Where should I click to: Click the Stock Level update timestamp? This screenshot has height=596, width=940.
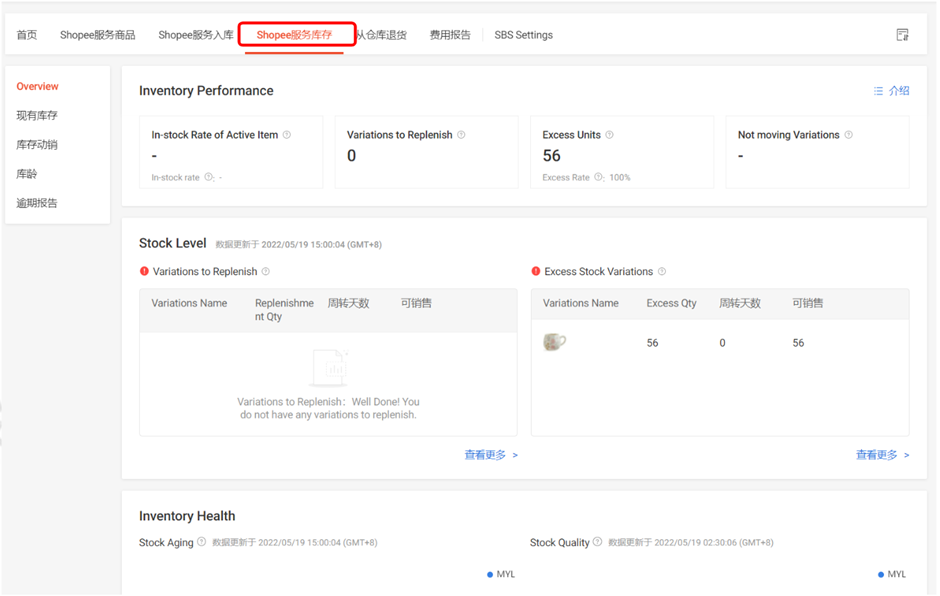299,245
